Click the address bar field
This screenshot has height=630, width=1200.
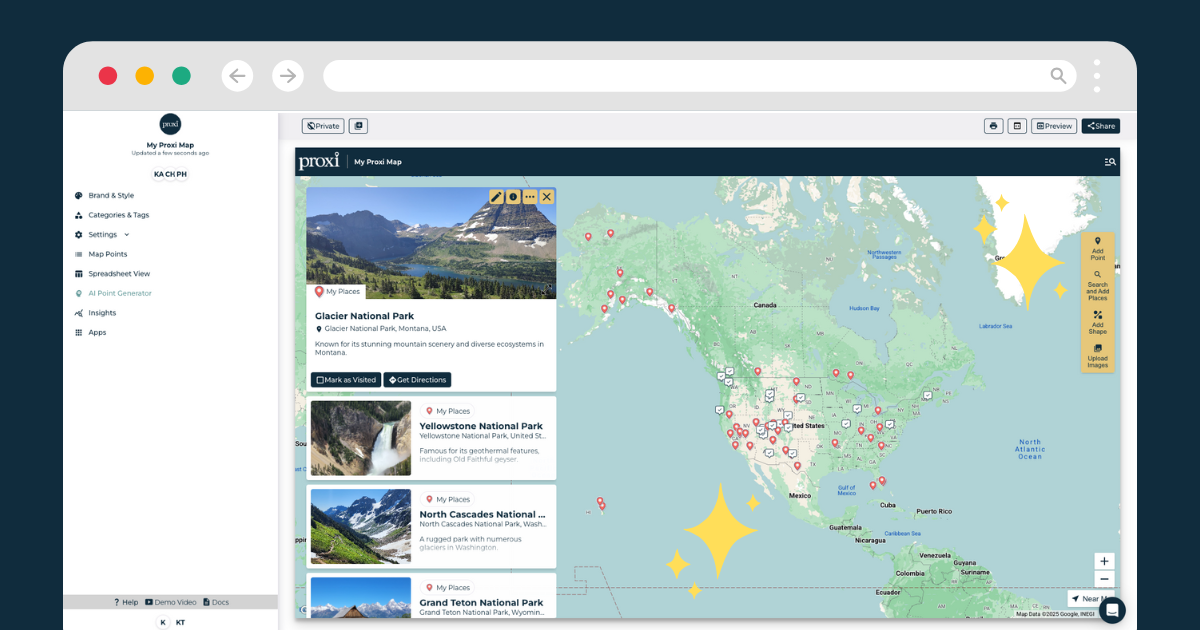tap(700, 76)
